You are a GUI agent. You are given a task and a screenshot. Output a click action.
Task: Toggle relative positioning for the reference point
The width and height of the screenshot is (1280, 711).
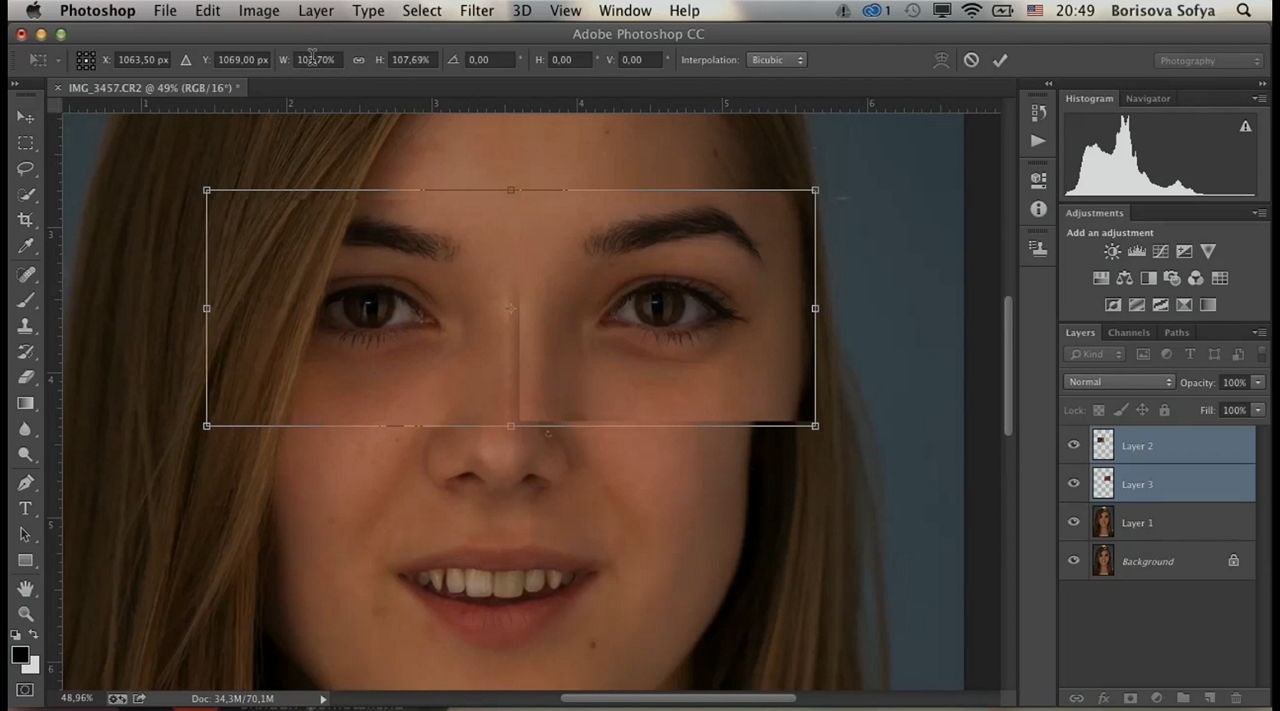186,60
